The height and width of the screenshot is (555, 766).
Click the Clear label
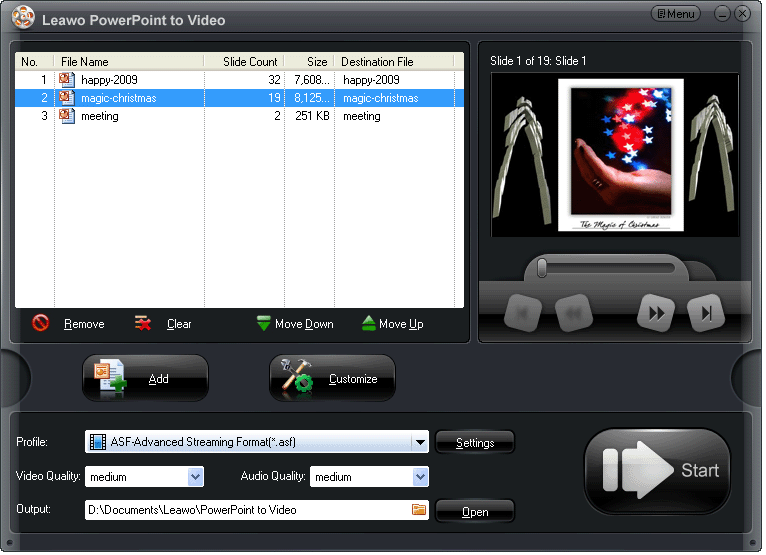coord(179,324)
